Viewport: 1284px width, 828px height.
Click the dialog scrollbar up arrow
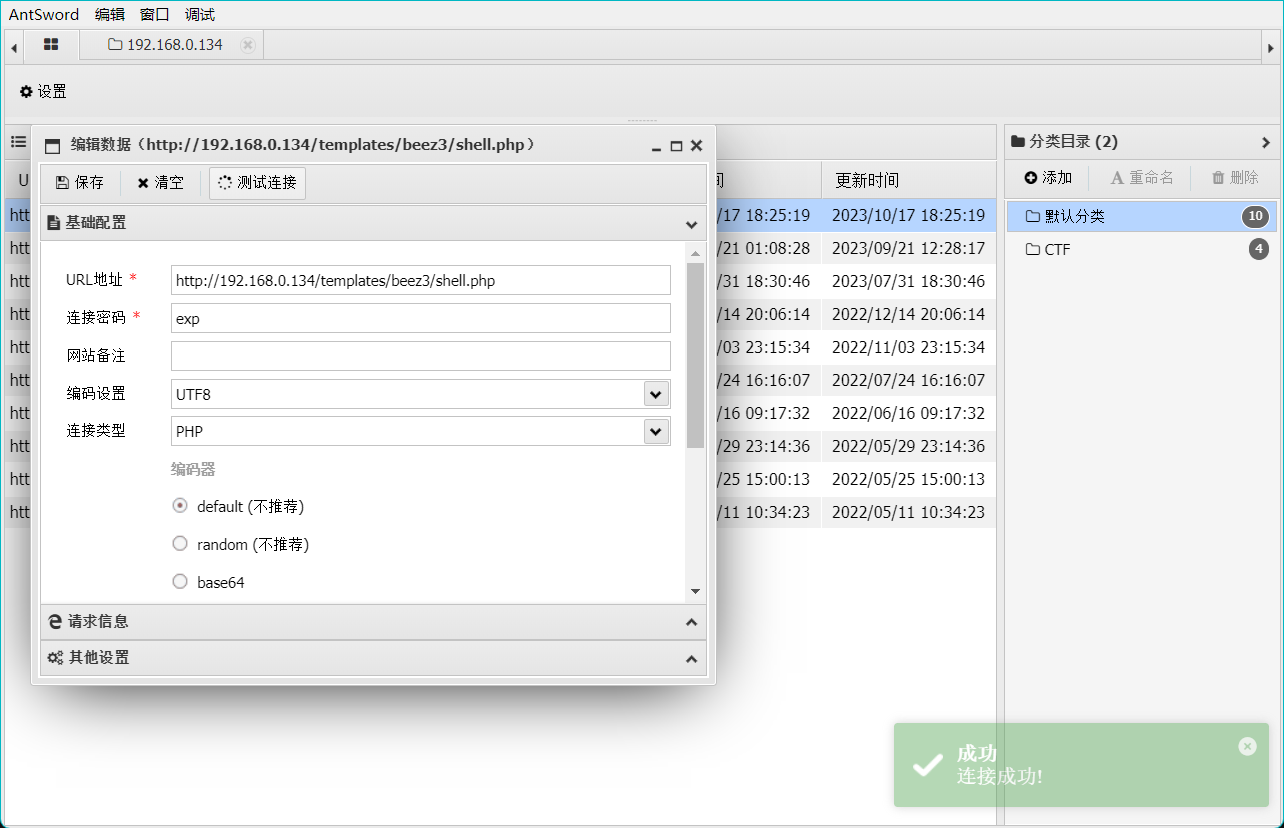[695, 253]
